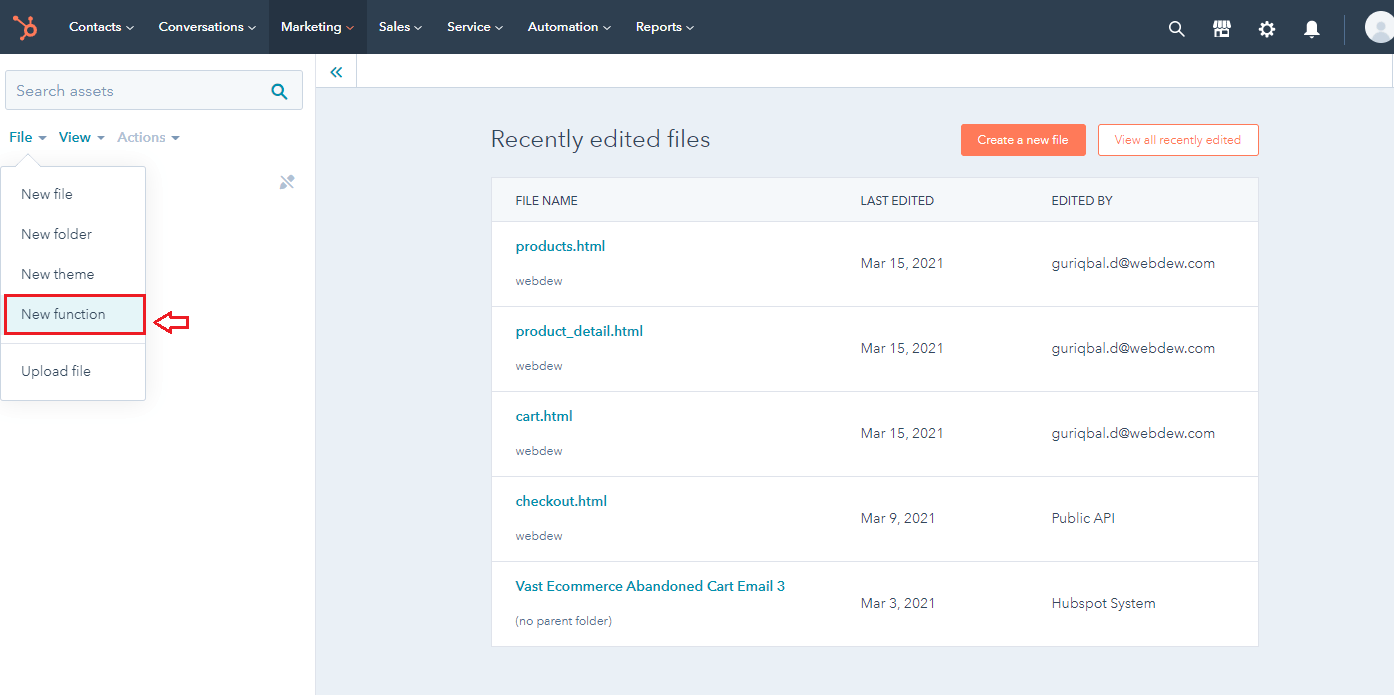
Task: Open the App Marketplace
Action: 1221,29
